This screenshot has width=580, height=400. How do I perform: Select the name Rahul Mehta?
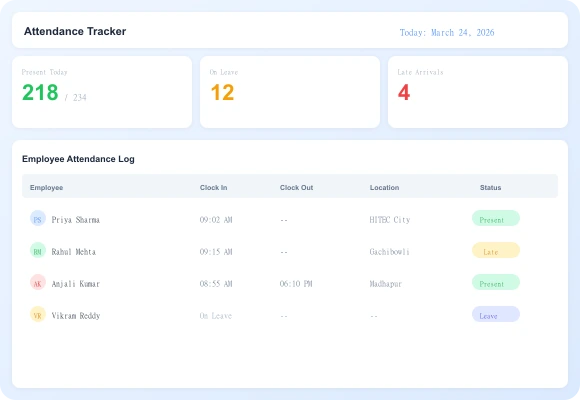click(74, 252)
